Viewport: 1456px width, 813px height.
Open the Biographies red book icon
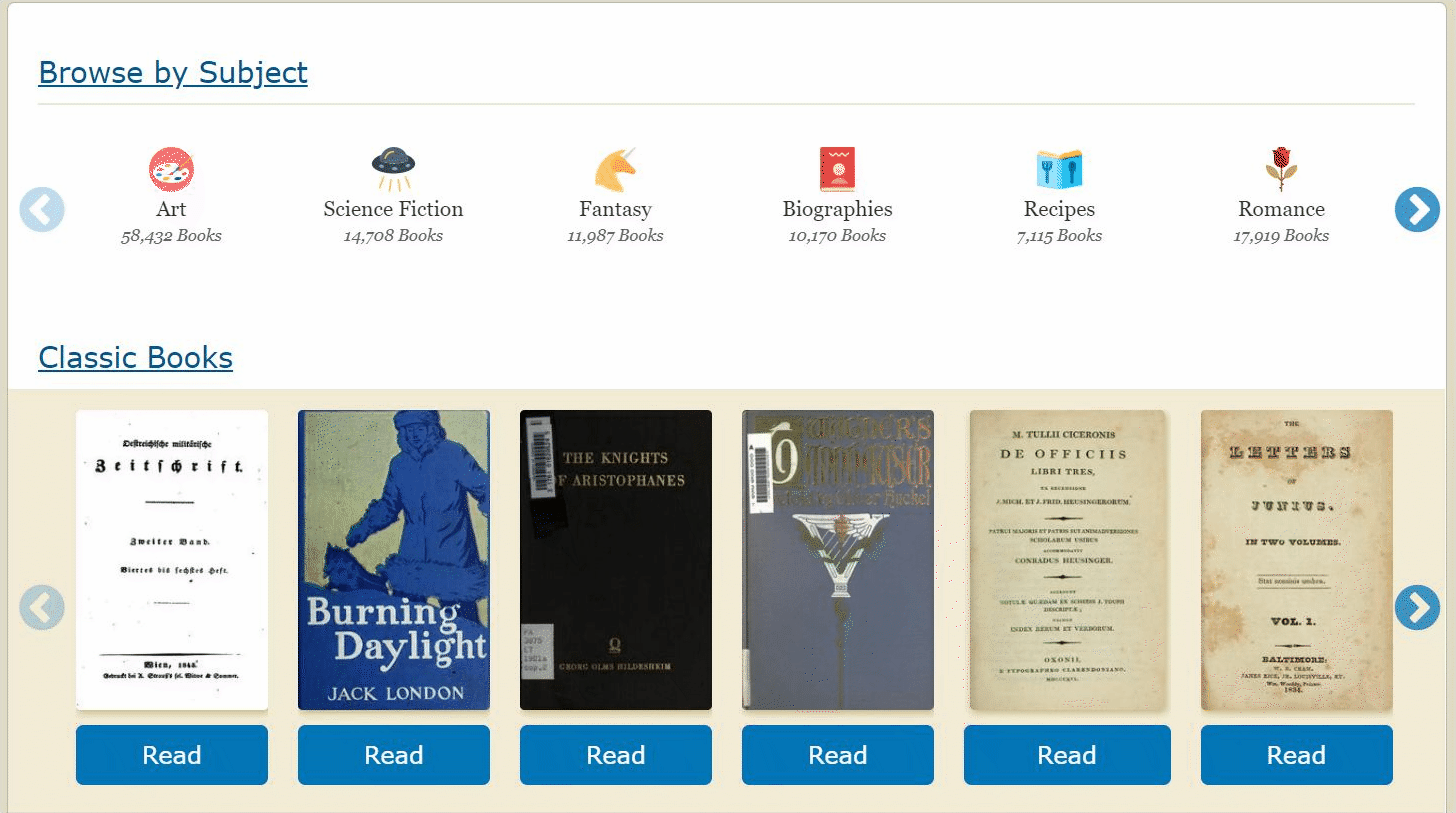(837, 169)
